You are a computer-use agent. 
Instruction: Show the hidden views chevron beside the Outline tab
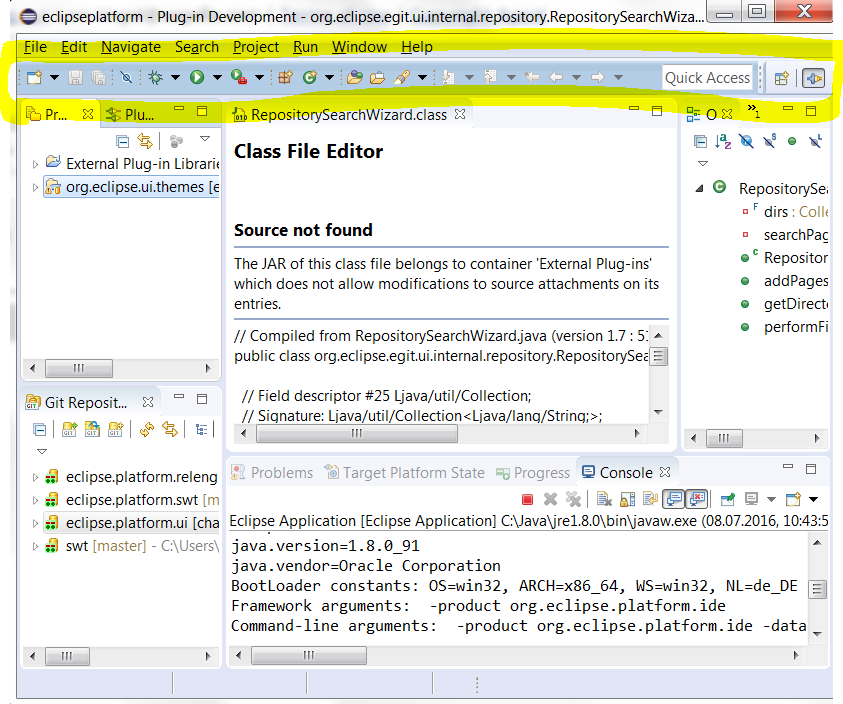point(754,111)
